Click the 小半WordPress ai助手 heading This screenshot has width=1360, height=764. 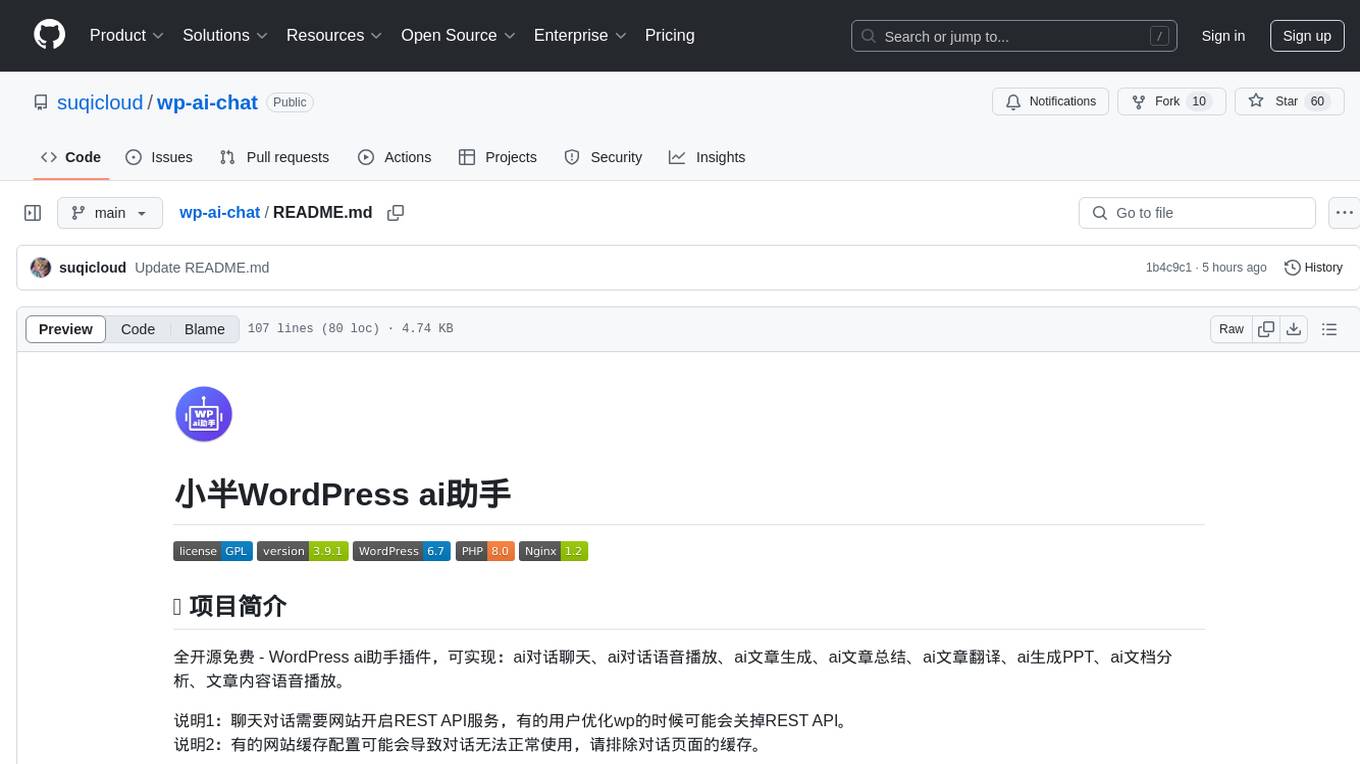coord(342,494)
